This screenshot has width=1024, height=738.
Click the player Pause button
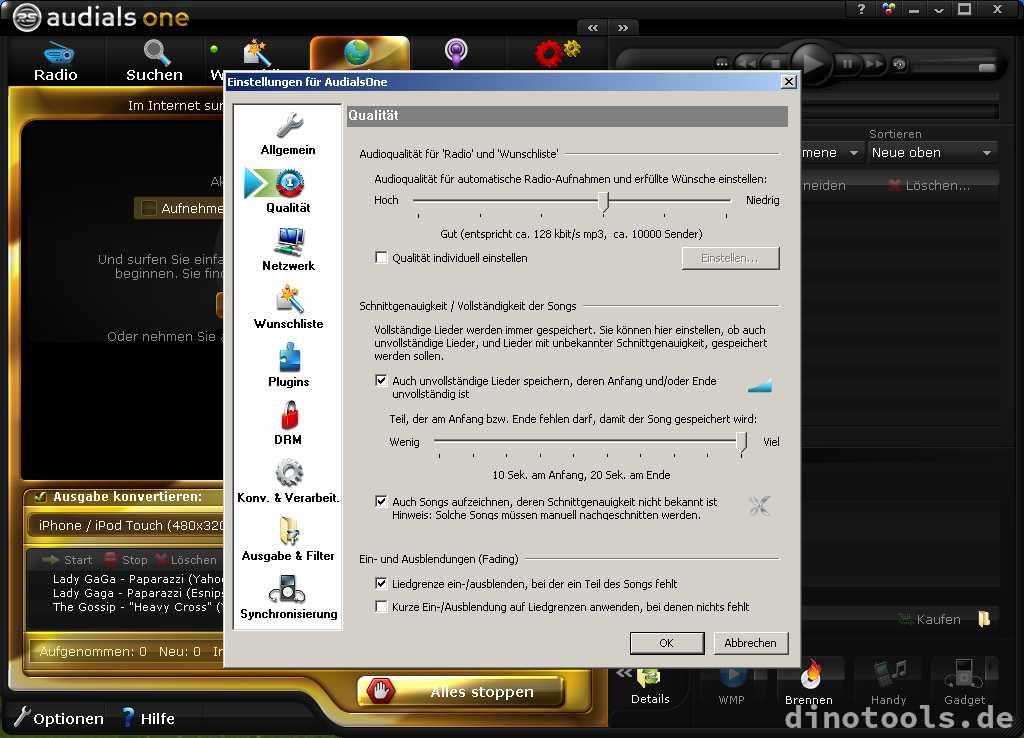(x=847, y=63)
